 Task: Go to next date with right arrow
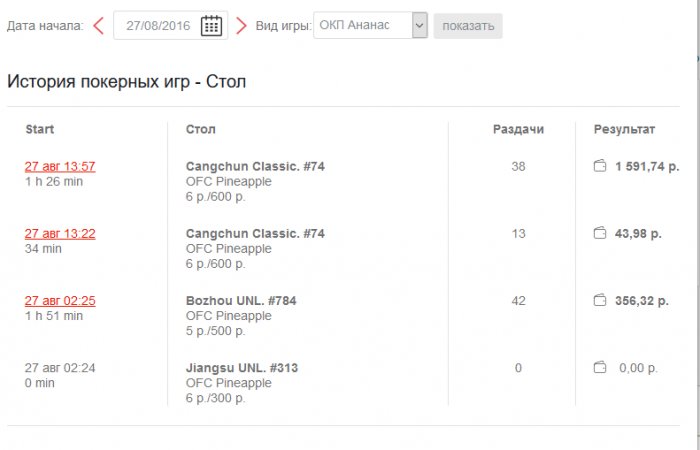pyautogui.click(x=241, y=26)
